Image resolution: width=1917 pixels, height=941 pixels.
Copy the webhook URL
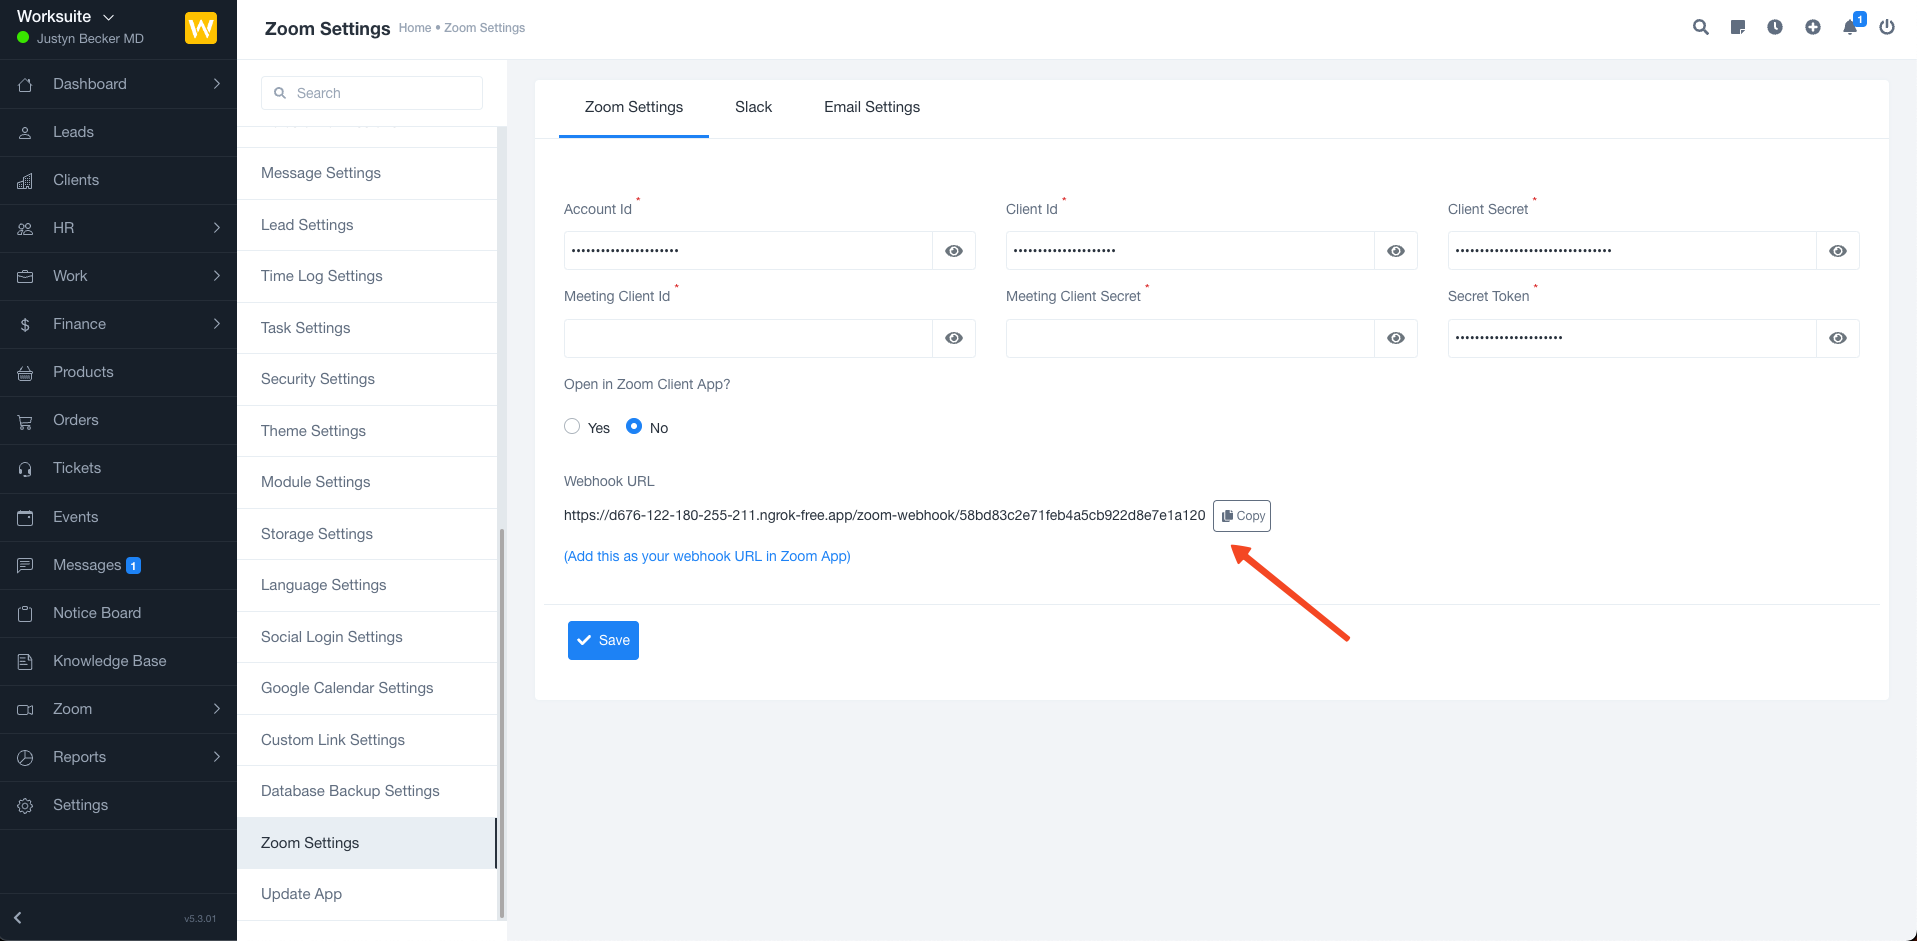tap(1242, 516)
